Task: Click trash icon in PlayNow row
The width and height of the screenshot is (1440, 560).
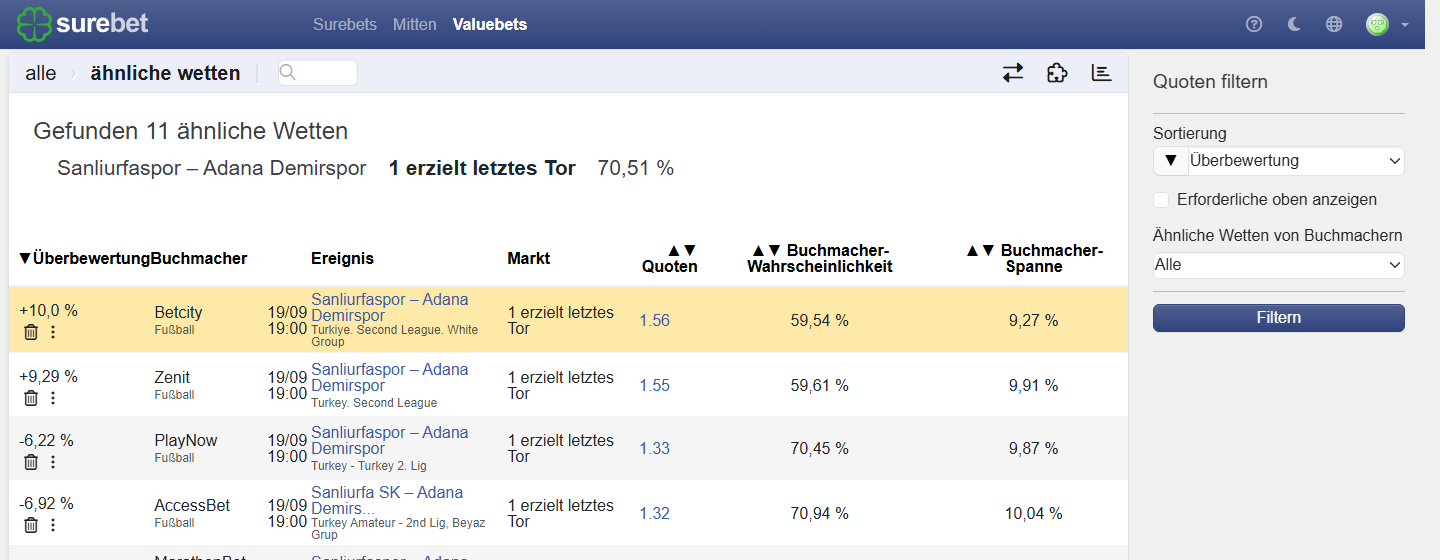Action: coord(31,462)
